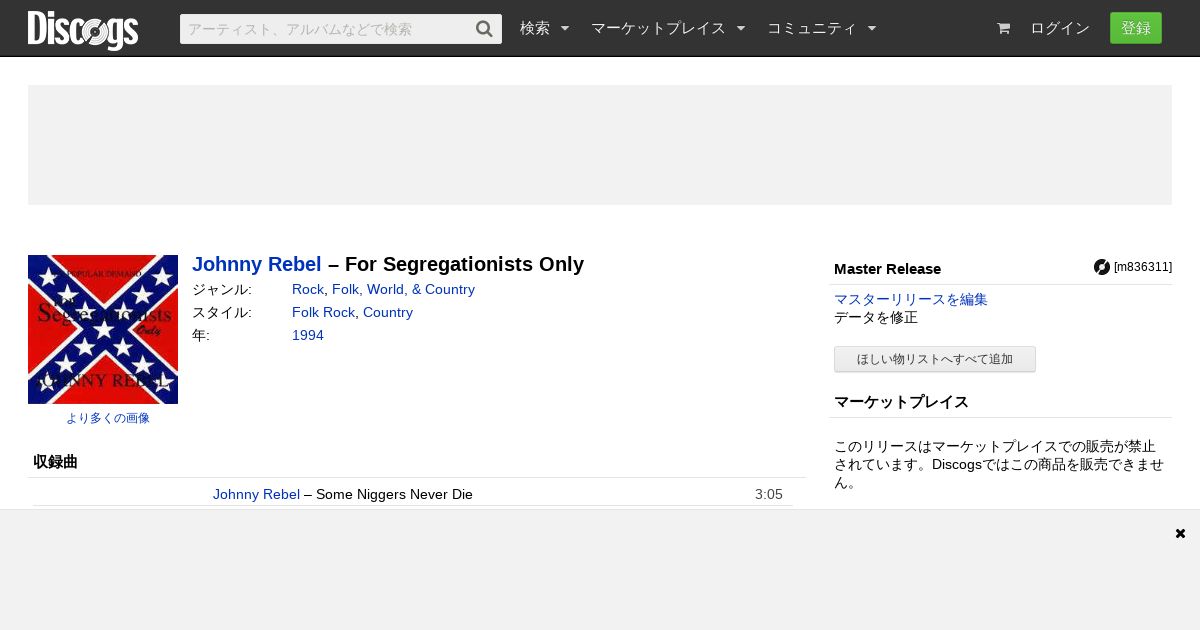Click the 3:05 track duration
This screenshot has height=630, width=1200.
click(769, 494)
